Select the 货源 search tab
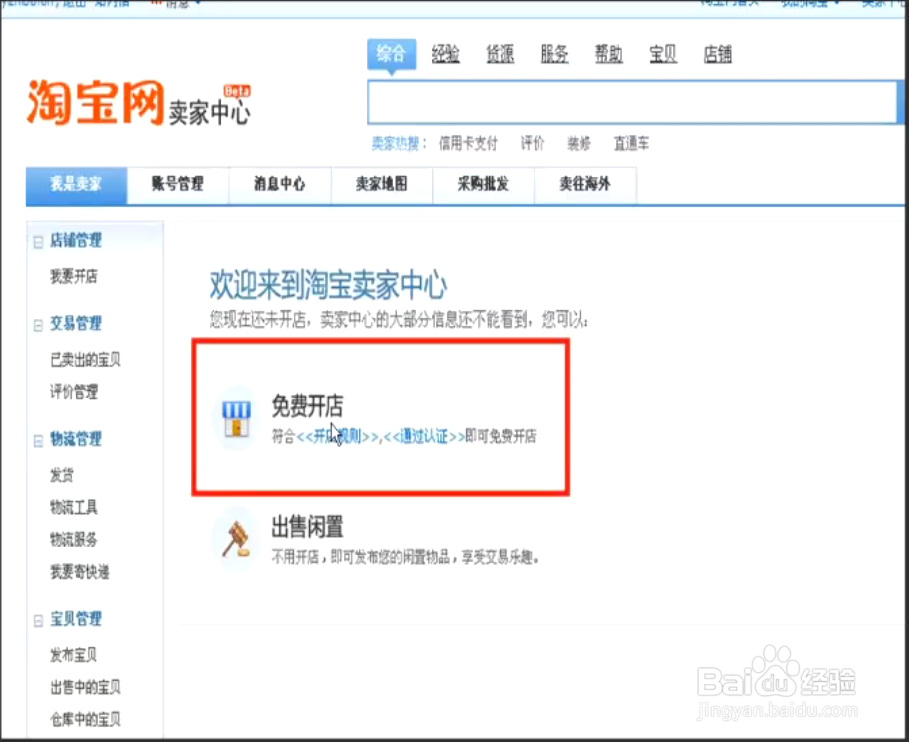The image size is (909, 742). (500, 54)
